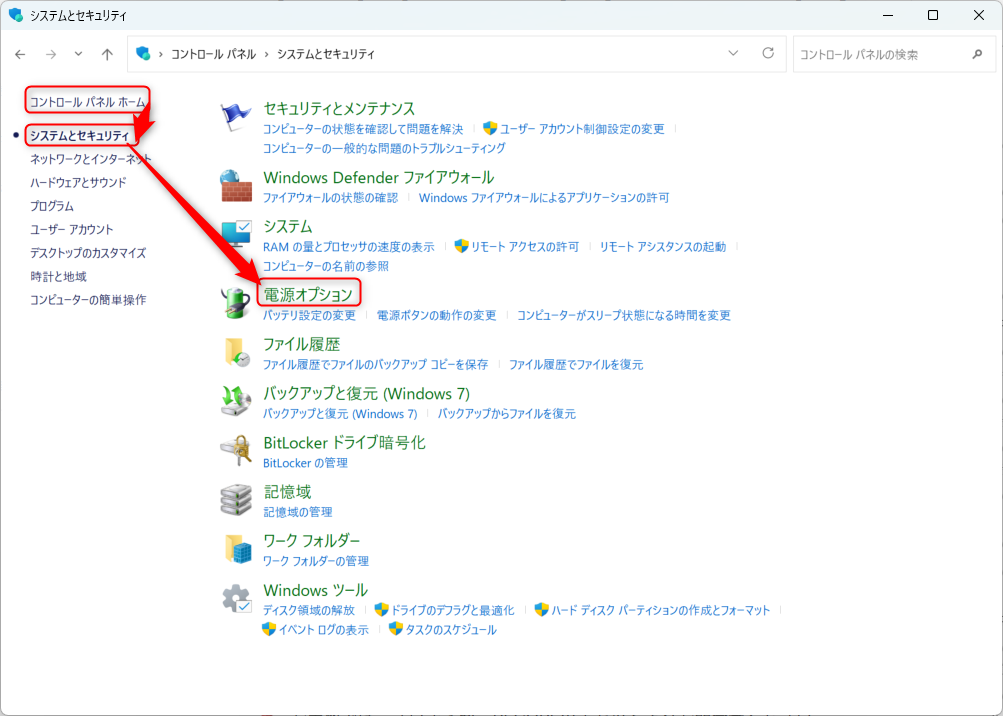Click バッテリ設定の変更 link
Image resolution: width=1003 pixels, height=716 pixels.
tap(309, 315)
